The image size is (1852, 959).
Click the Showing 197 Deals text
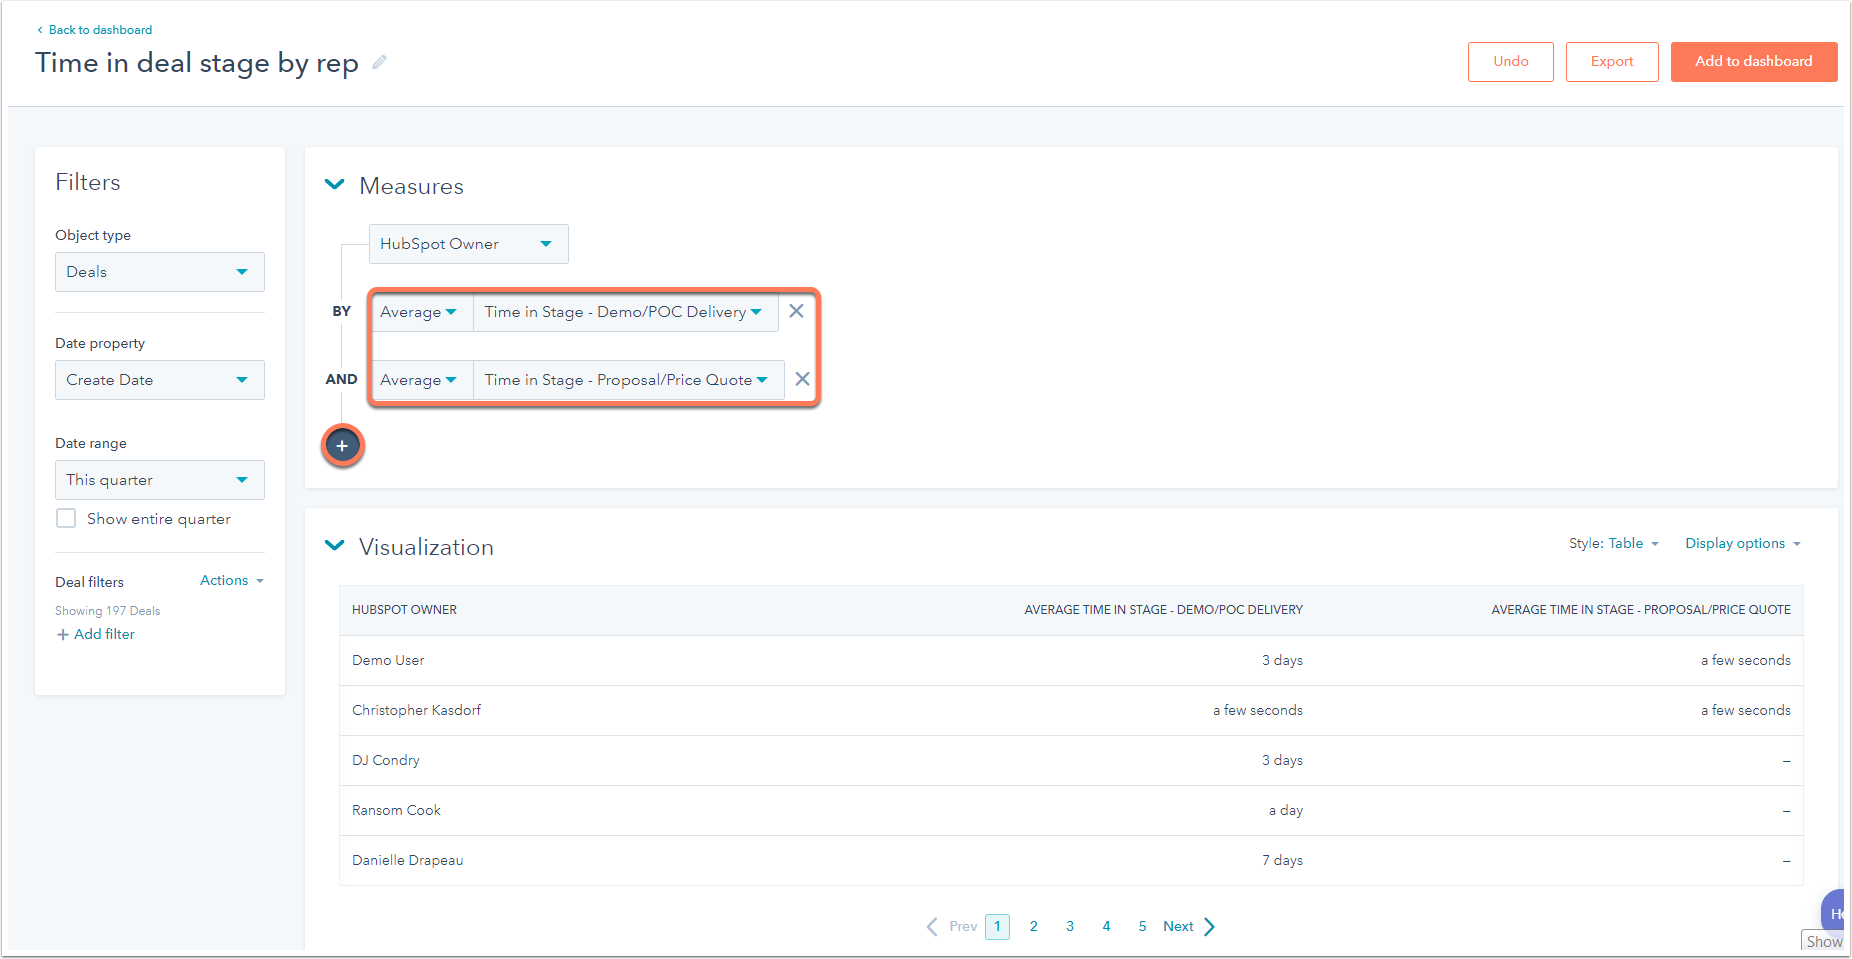pyautogui.click(x=107, y=611)
